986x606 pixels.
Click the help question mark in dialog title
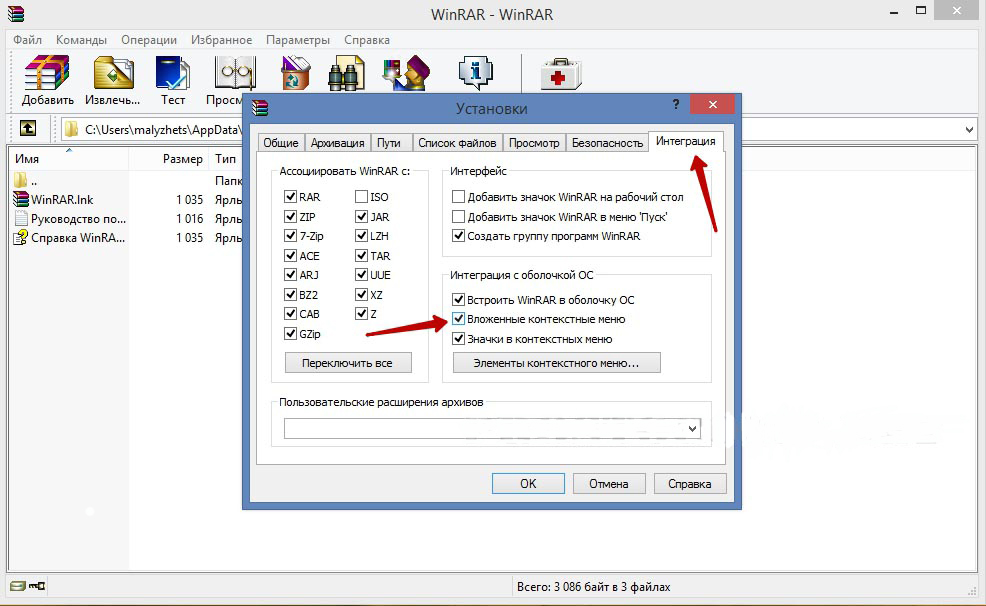[x=676, y=105]
